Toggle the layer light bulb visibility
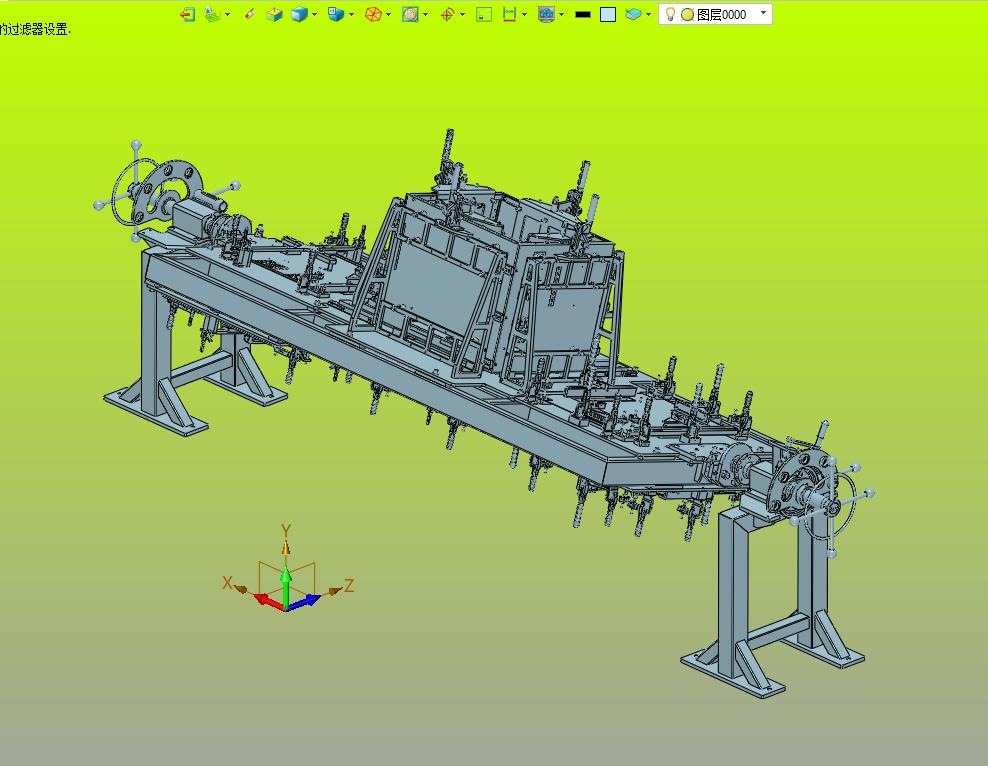This screenshot has height=766, width=988. pyautogui.click(x=671, y=14)
